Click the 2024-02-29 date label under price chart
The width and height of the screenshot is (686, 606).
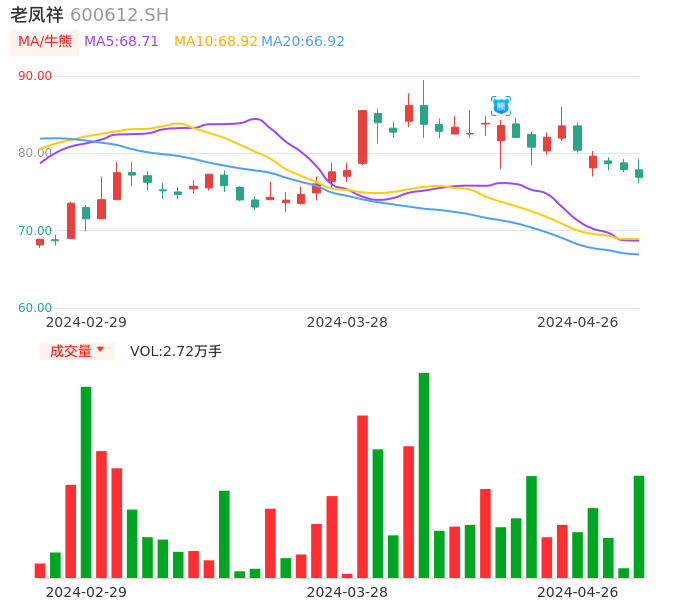pyautogui.click(x=86, y=322)
